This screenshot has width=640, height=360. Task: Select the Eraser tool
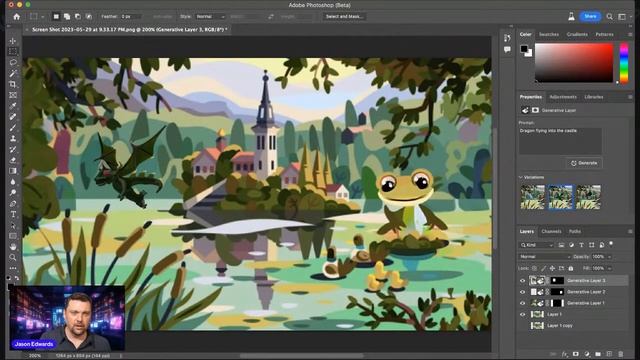click(13, 160)
